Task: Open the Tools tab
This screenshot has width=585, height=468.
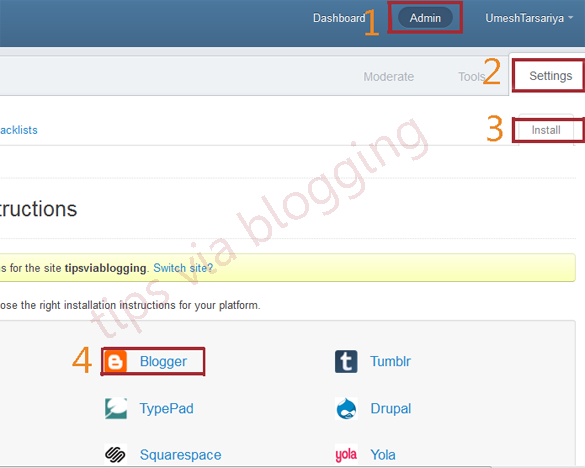Action: pyautogui.click(x=472, y=77)
